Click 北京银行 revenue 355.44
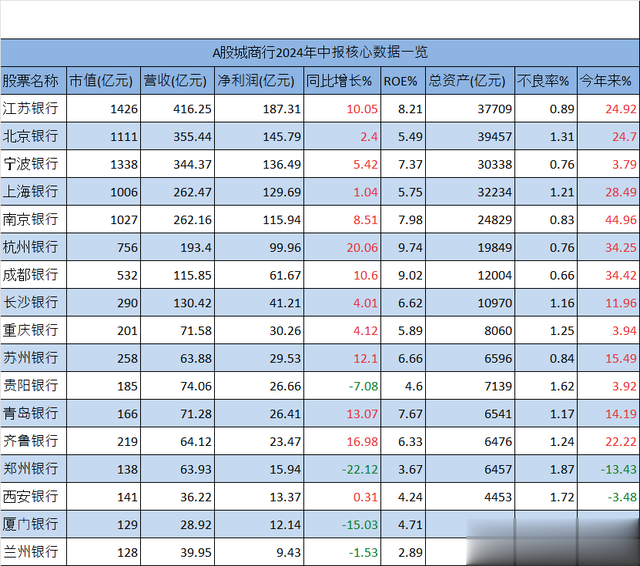Image resolution: width=640 pixels, height=566 pixels. pos(192,137)
